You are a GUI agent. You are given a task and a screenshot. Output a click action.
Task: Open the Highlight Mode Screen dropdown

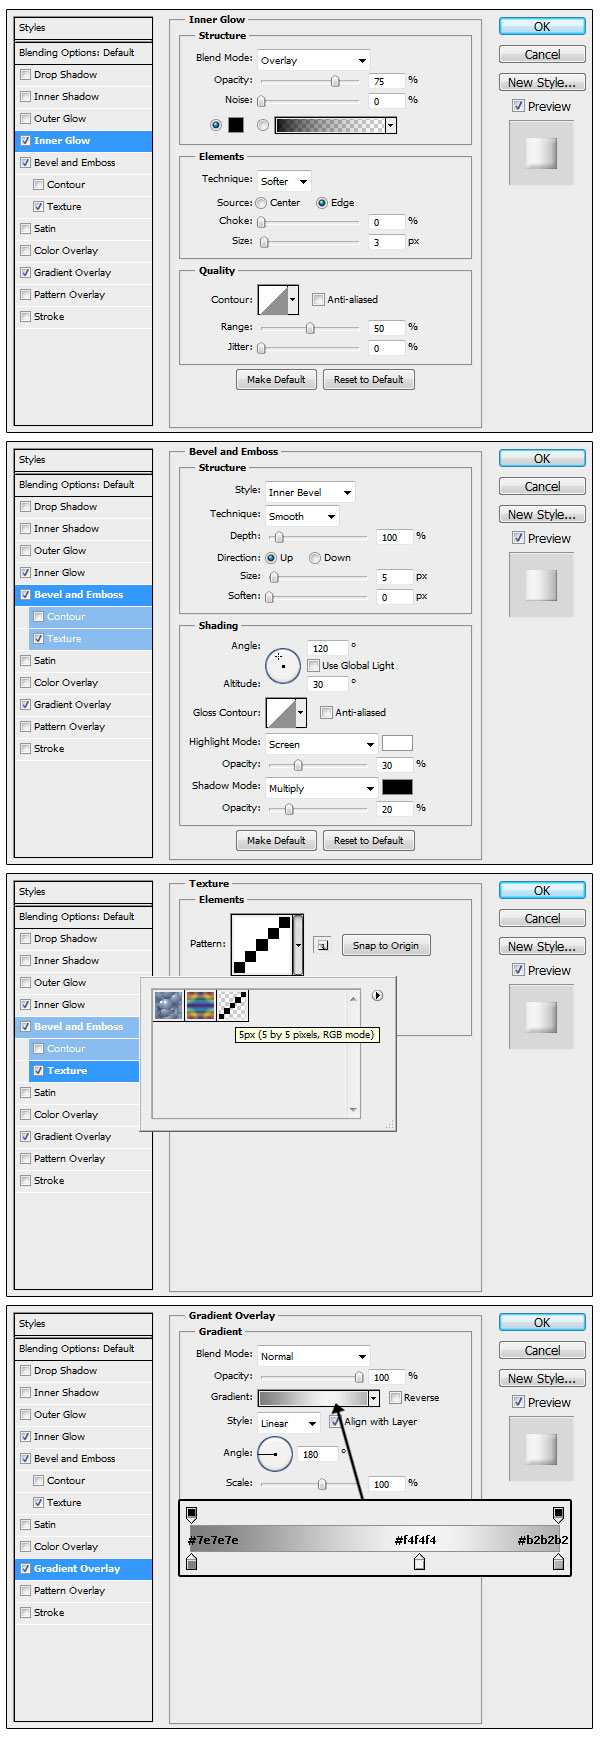click(321, 744)
